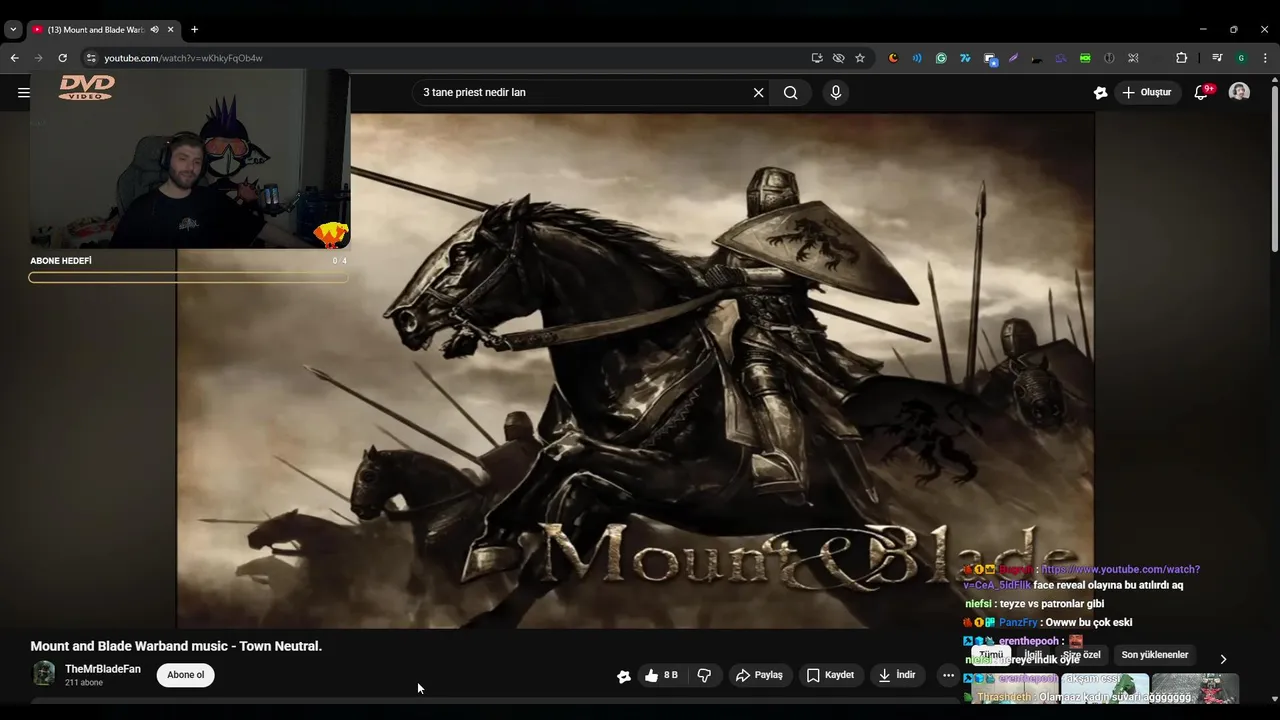Open Chrome extensions puzzle menu
The image size is (1280, 720).
(x=1181, y=58)
